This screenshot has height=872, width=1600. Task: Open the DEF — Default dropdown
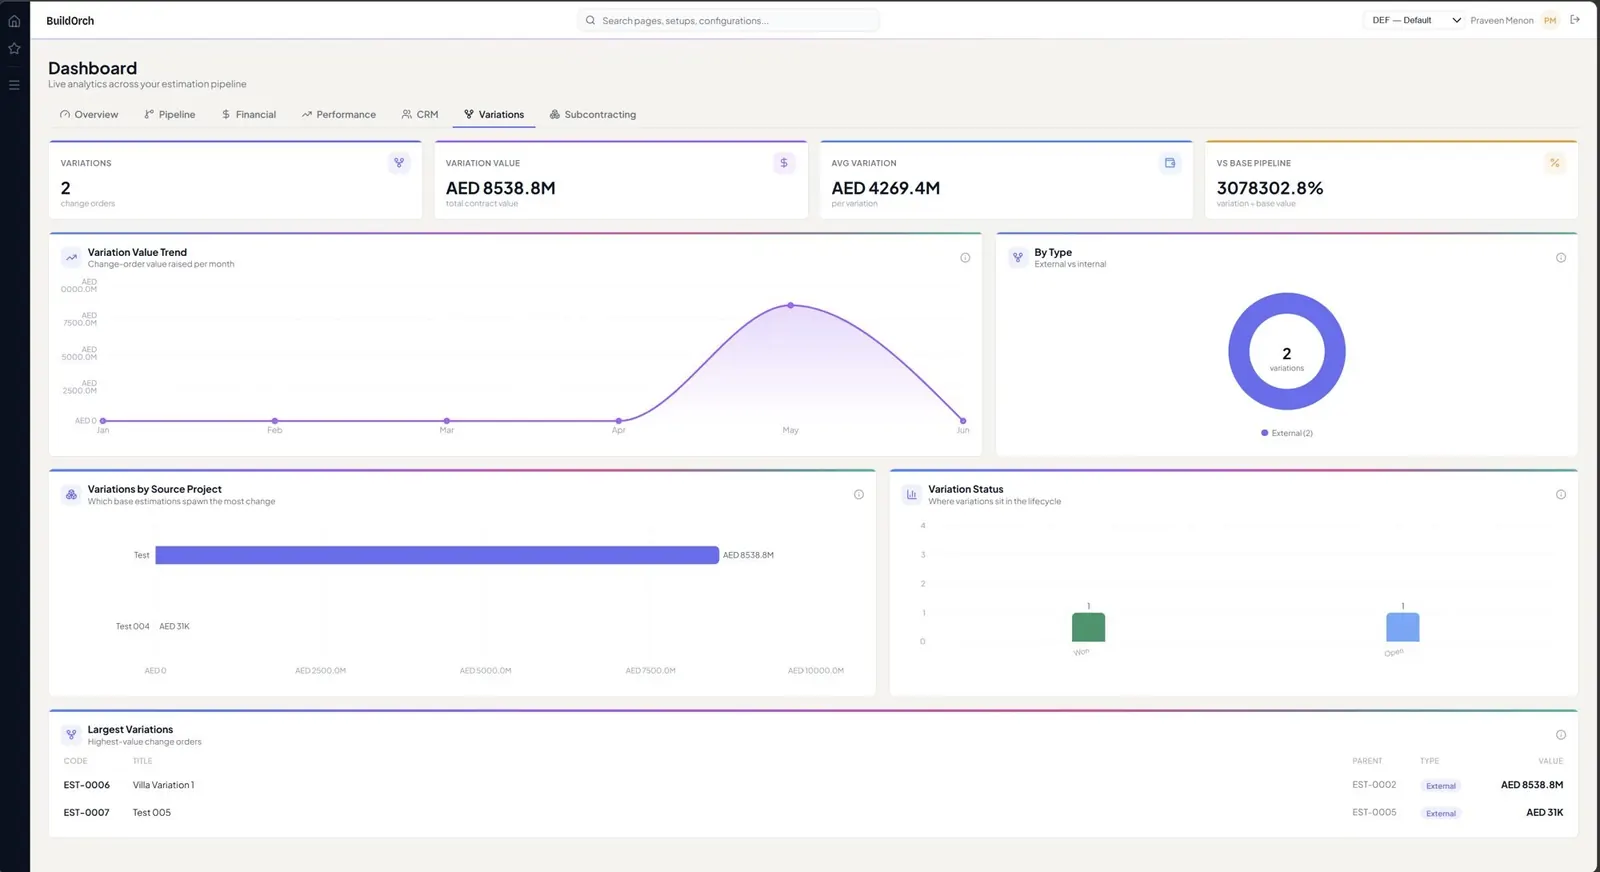tap(1415, 20)
